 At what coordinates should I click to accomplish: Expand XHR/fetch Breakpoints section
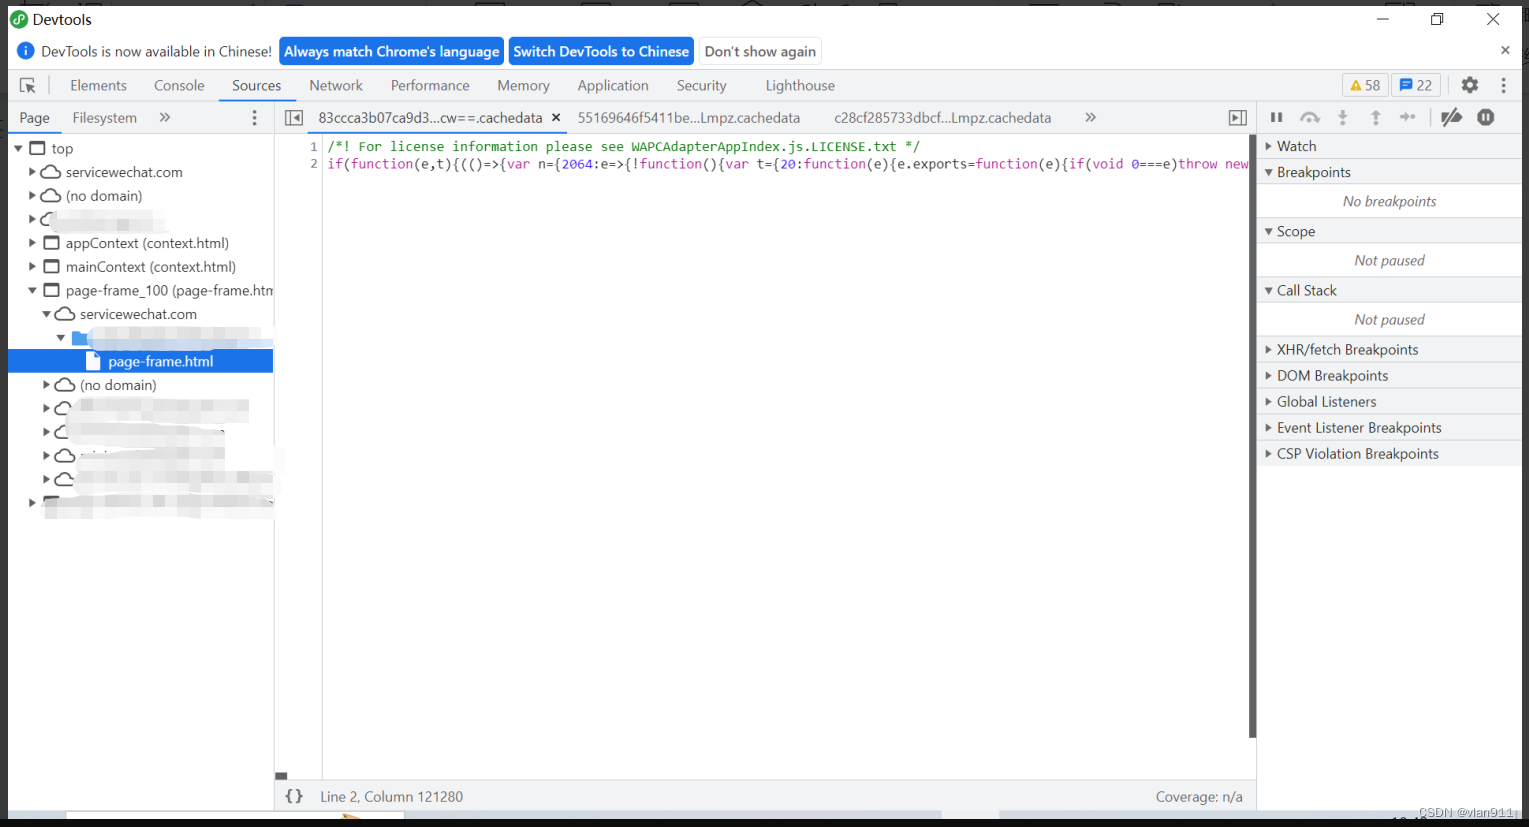[x=1389, y=349]
